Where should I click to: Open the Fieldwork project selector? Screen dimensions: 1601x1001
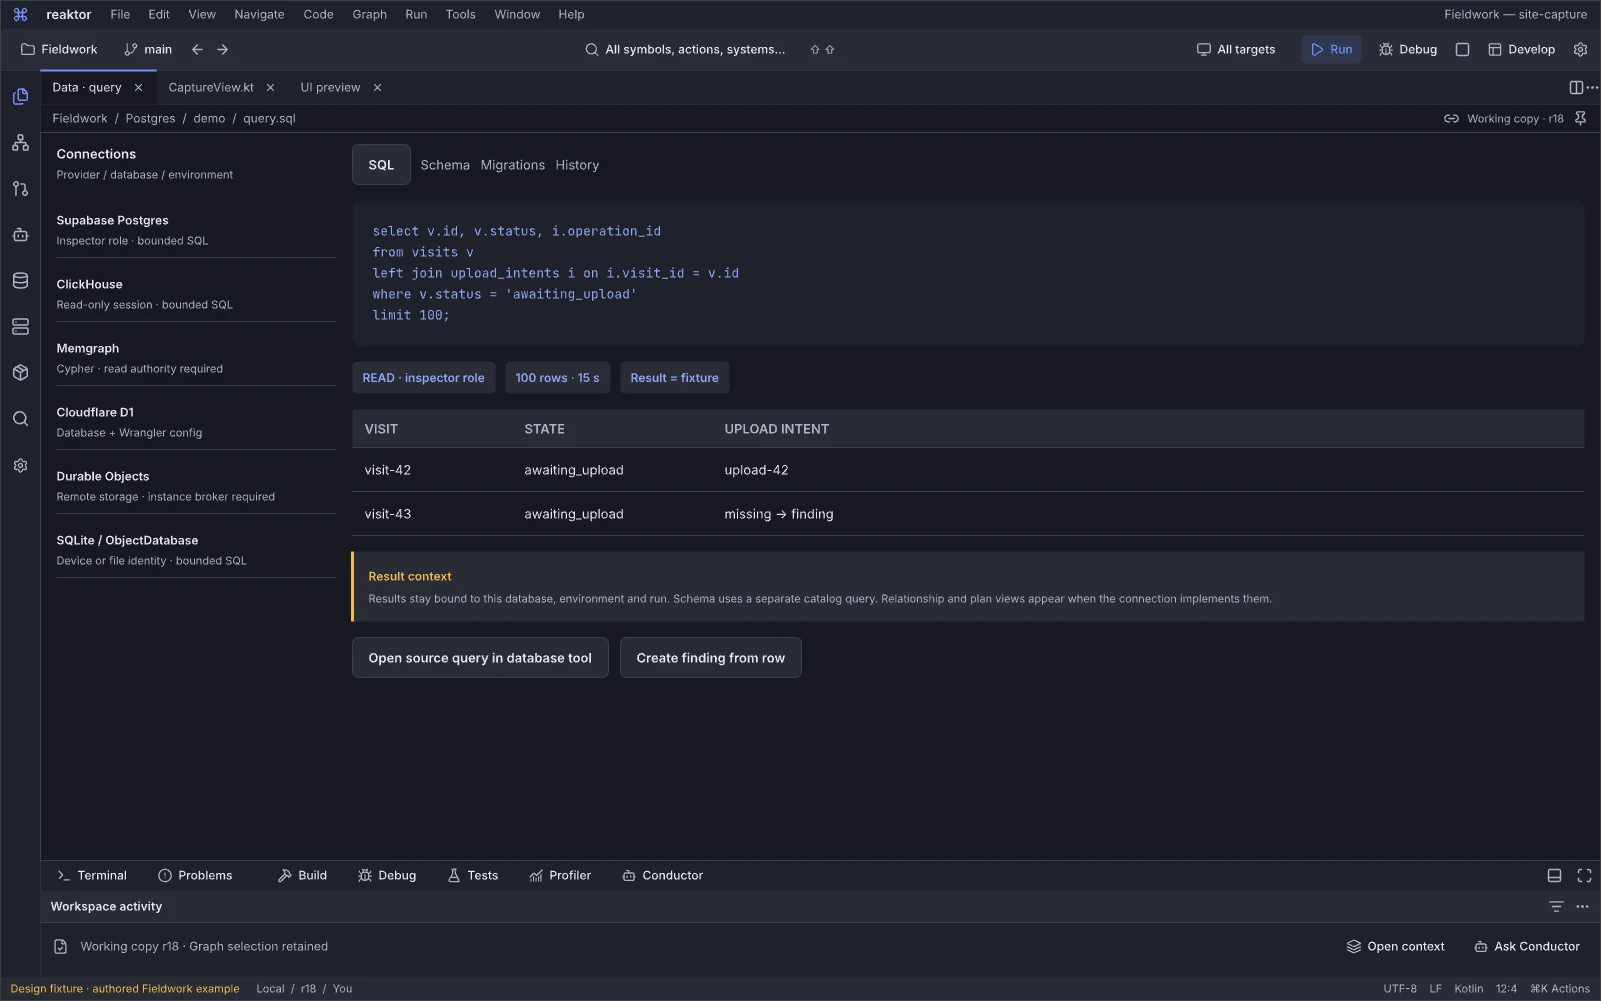point(59,49)
